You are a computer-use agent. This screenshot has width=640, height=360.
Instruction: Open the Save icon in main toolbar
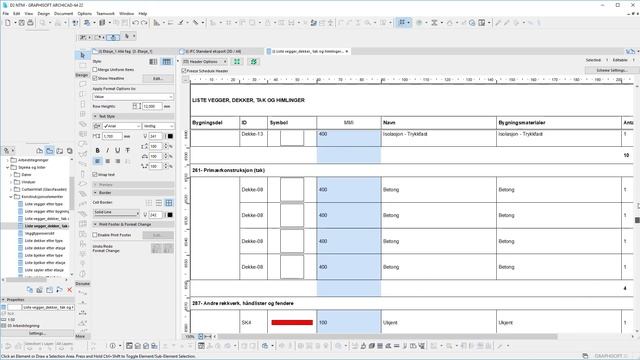(x=22, y=23)
